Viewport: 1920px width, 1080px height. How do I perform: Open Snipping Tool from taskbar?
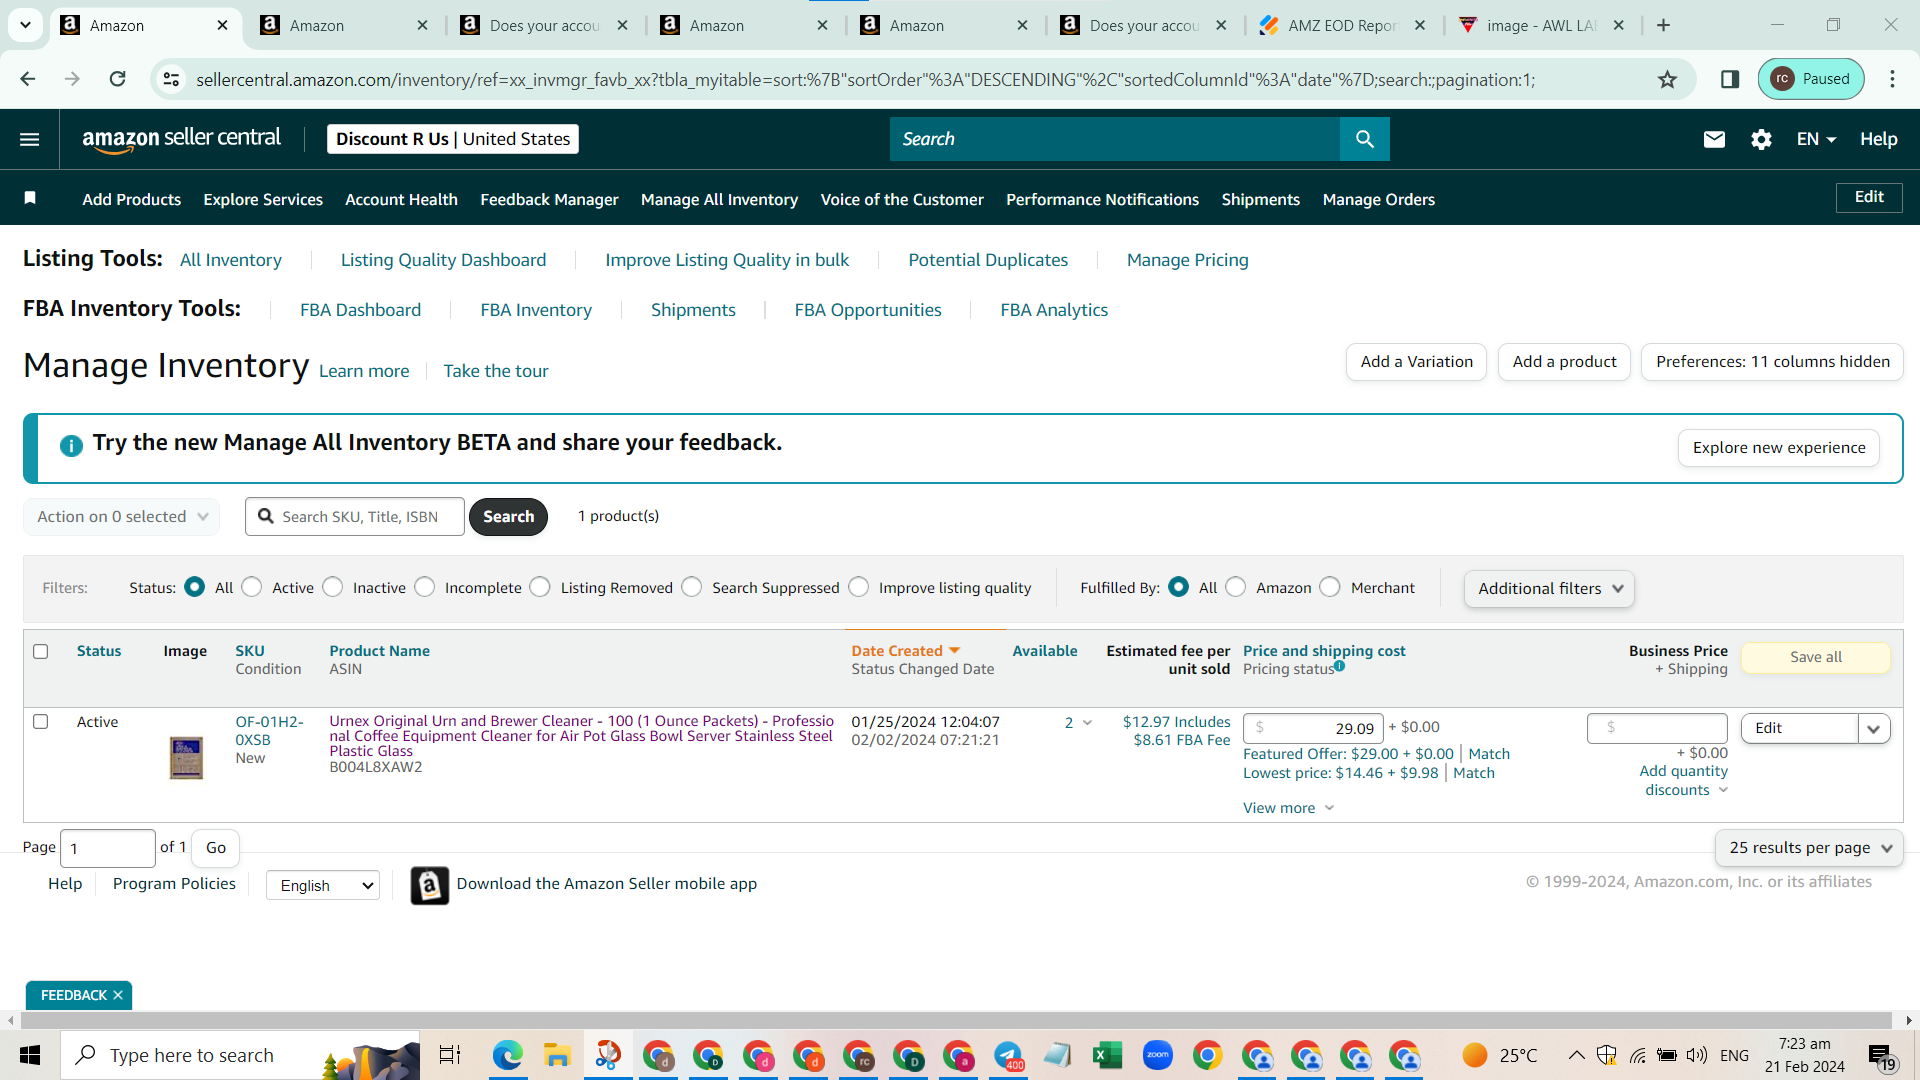point(608,1055)
